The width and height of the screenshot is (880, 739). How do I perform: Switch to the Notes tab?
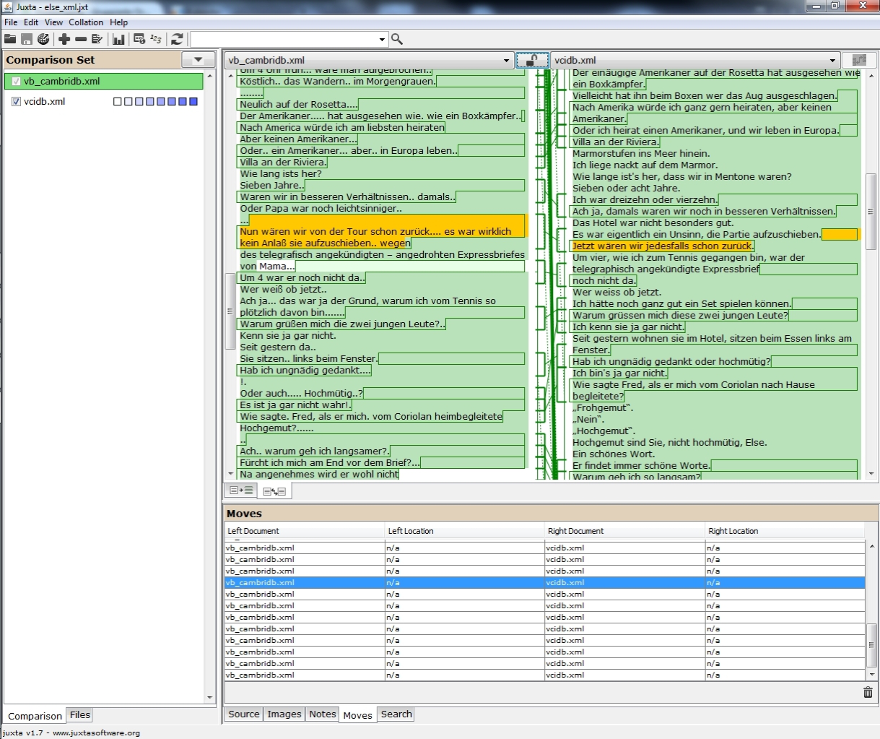click(322, 714)
